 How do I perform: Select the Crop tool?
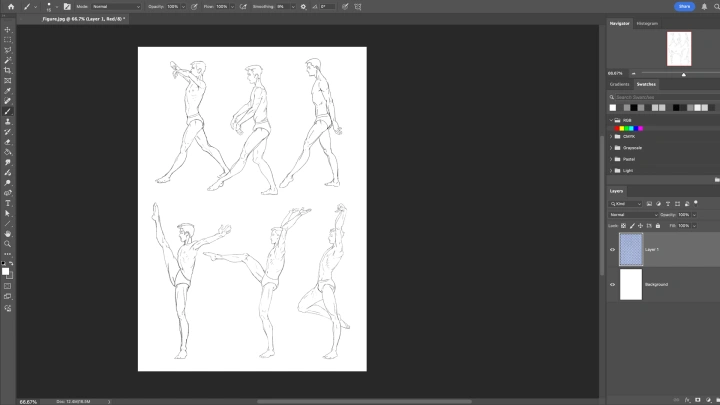(x=7, y=70)
